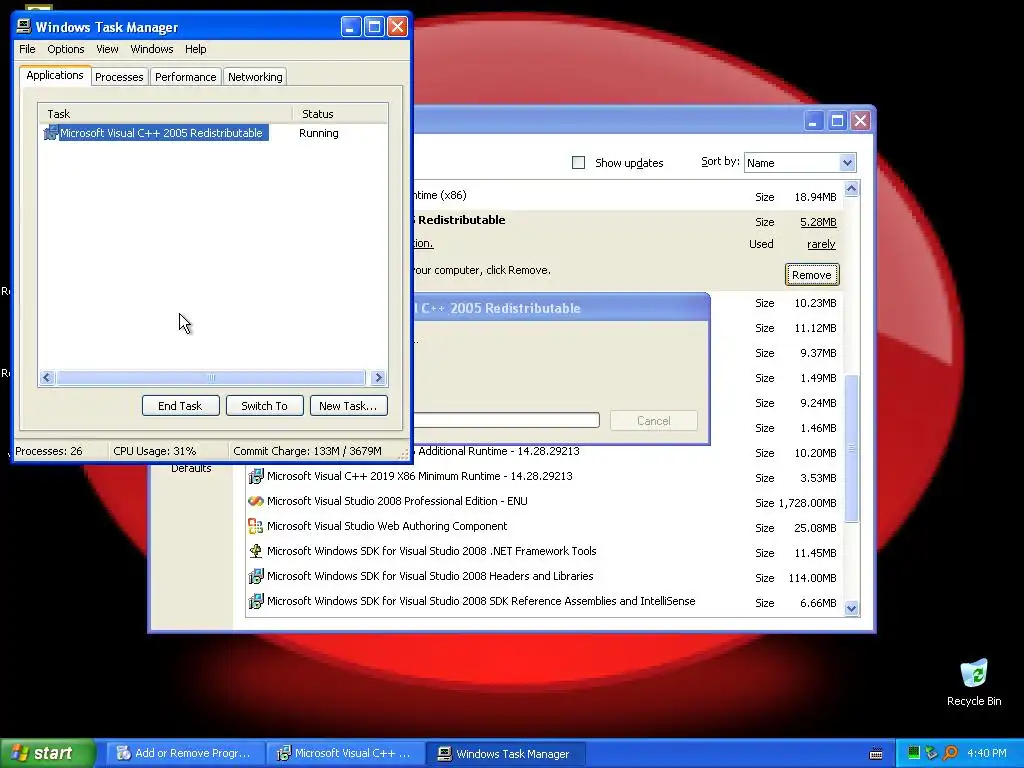Click the Microsoft Visual C++ ... taskbar button

[x=346, y=754]
